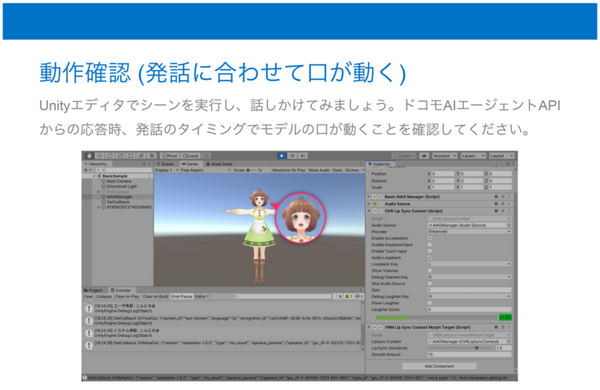Switch to the Asset Store tab

tap(219, 164)
